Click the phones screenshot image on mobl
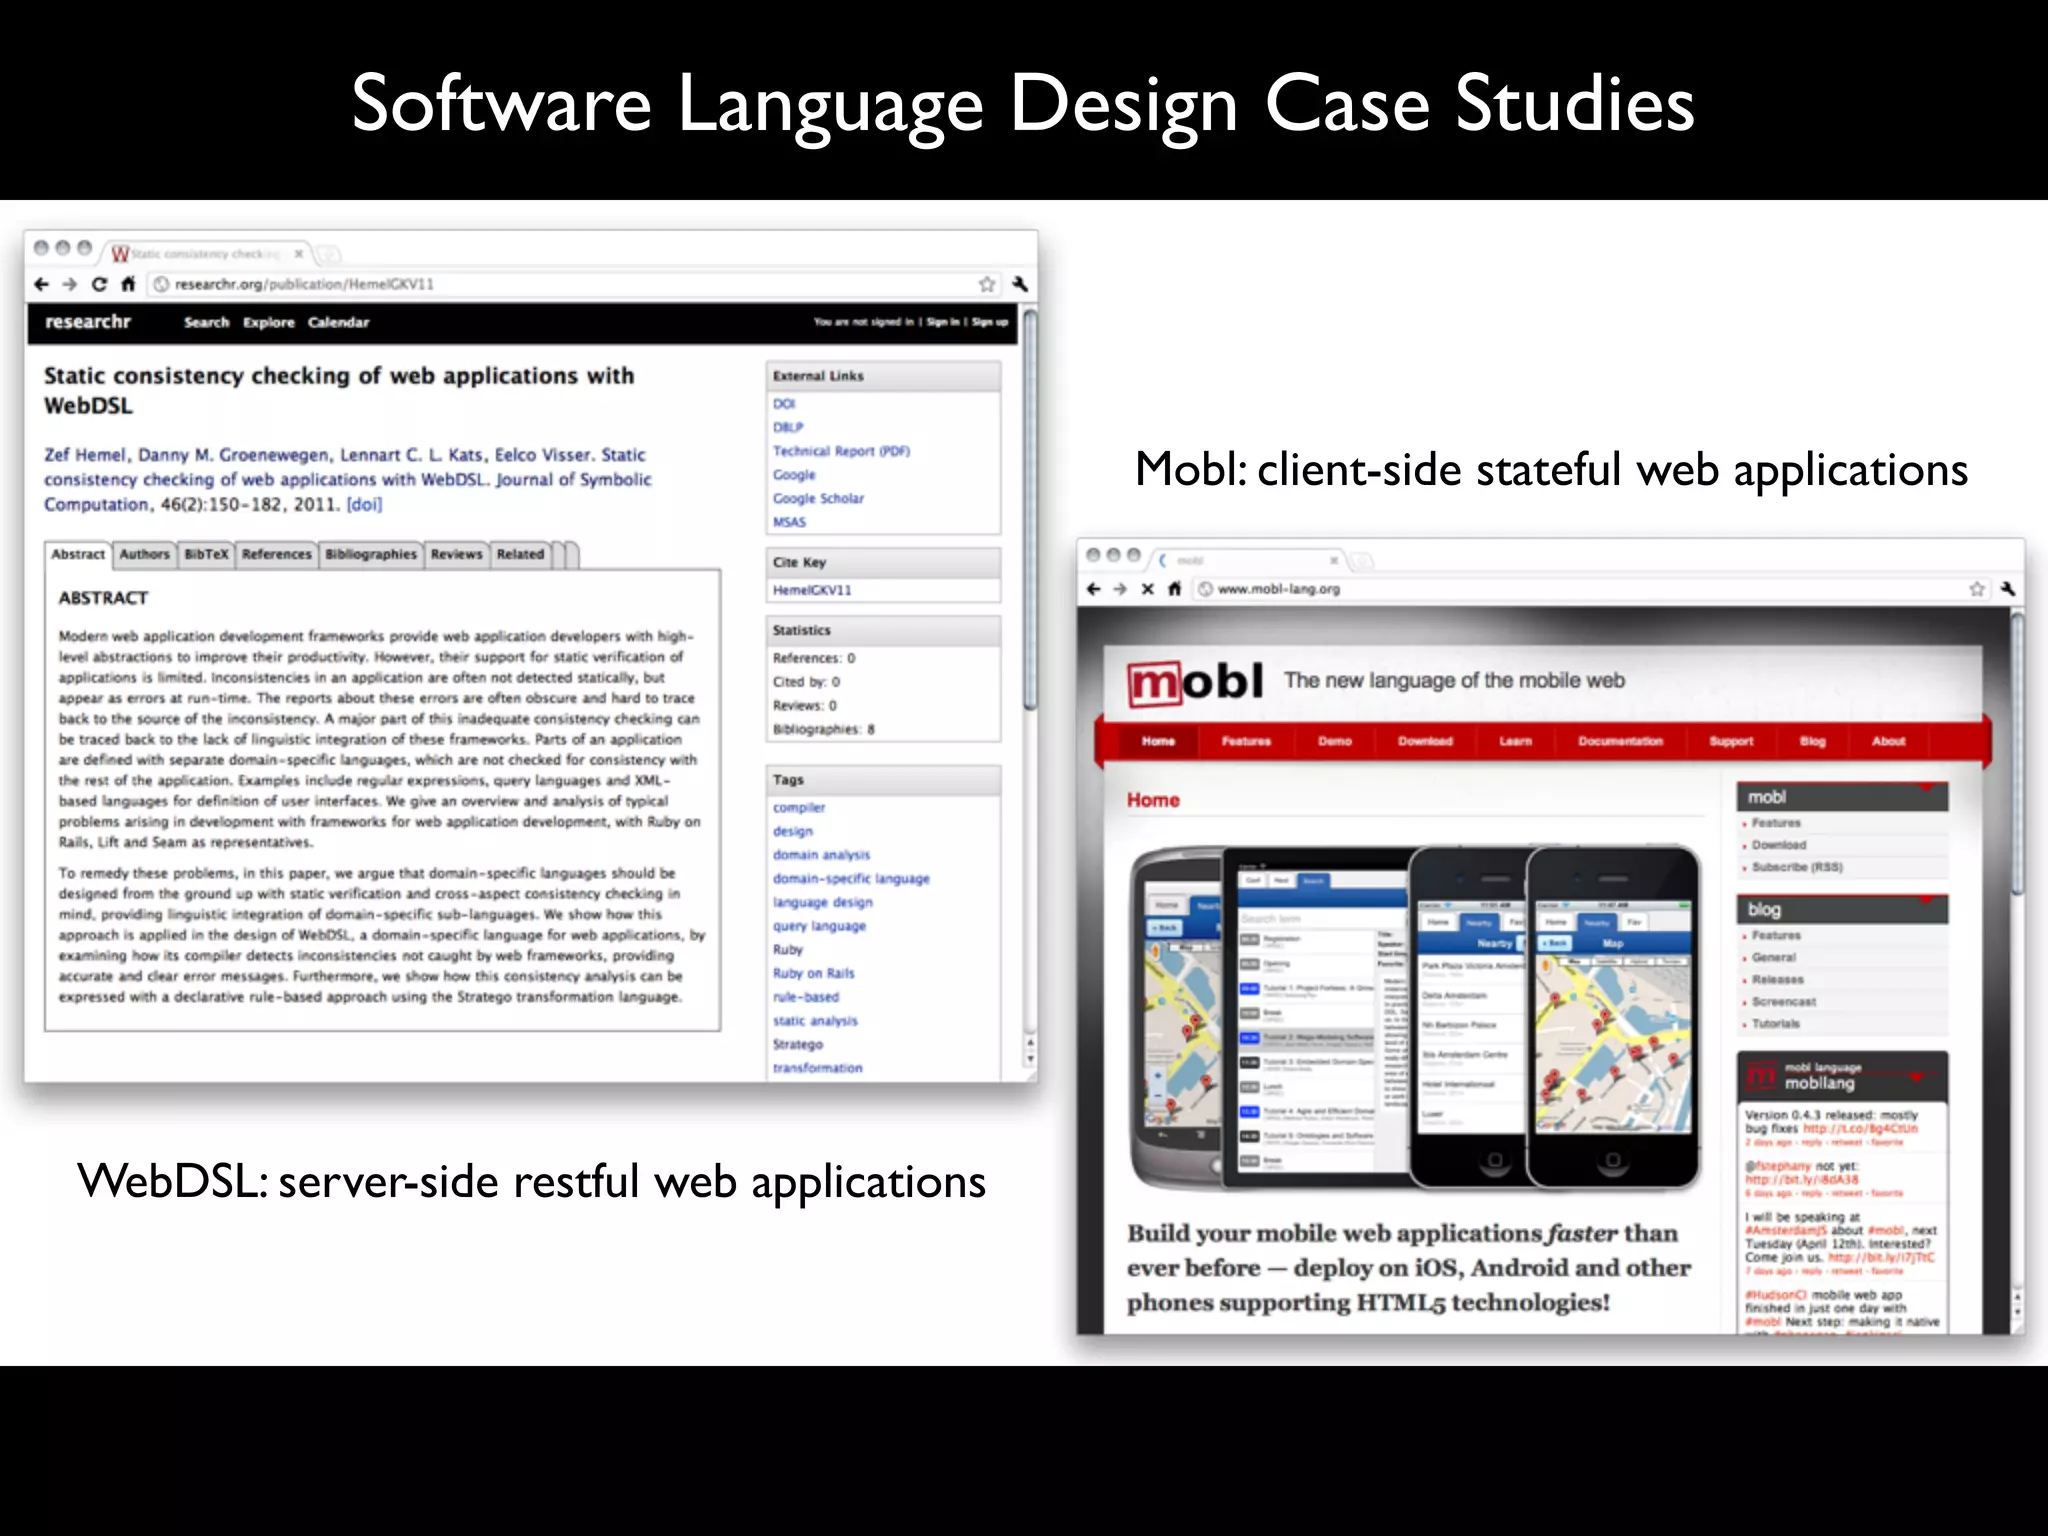This screenshot has width=2048, height=1536. [x=1415, y=1017]
